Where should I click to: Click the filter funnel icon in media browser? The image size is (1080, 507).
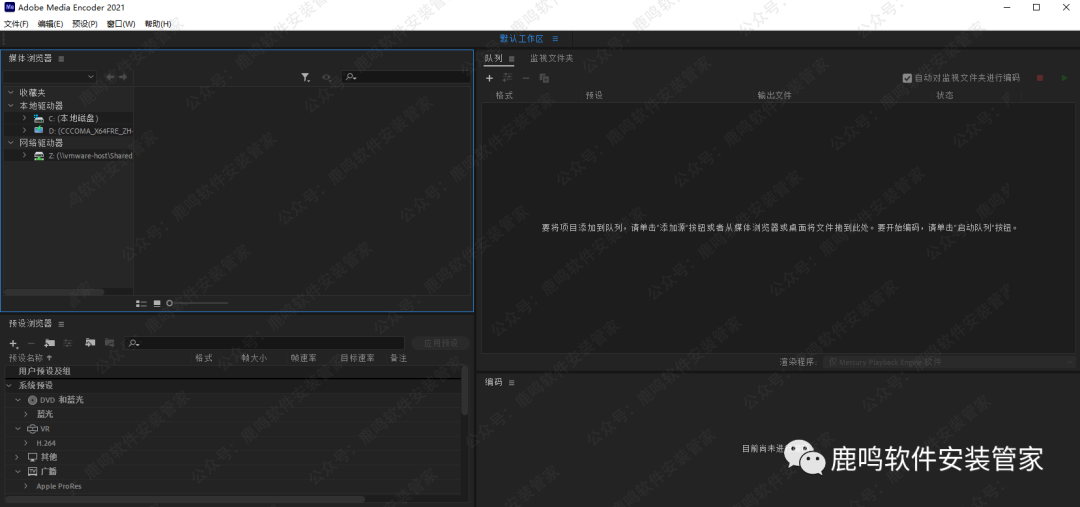pos(305,77)
